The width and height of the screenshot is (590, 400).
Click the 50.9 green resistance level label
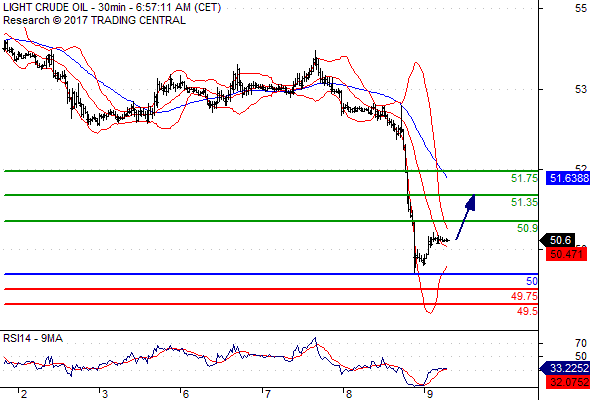pos(527,228)
